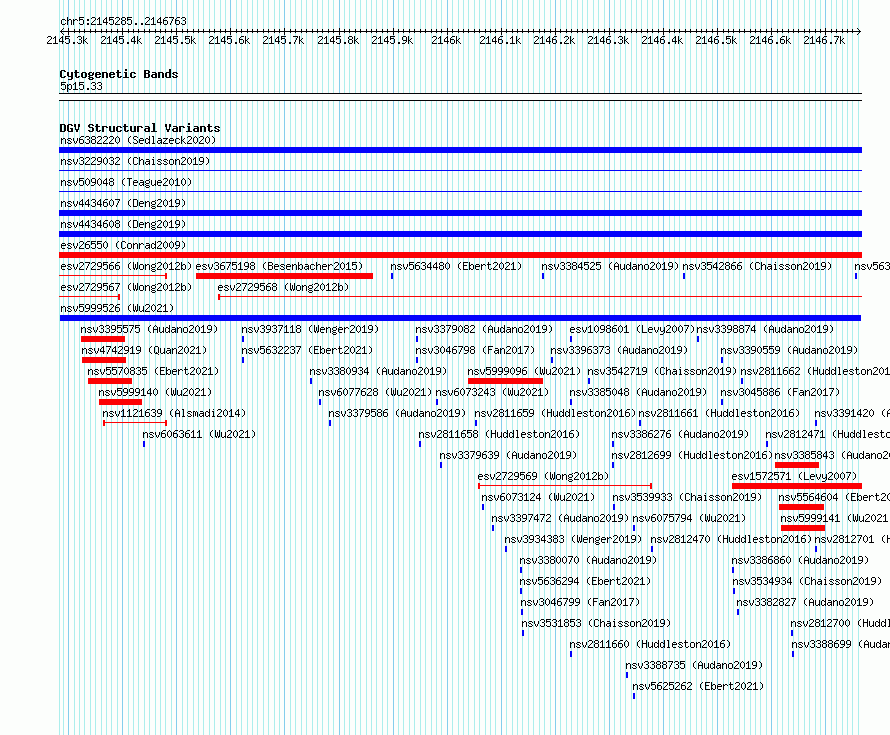
Task: Click nsv6075794 (Wu2021) label
Action: pyautogui.click(x=690, y=518)
